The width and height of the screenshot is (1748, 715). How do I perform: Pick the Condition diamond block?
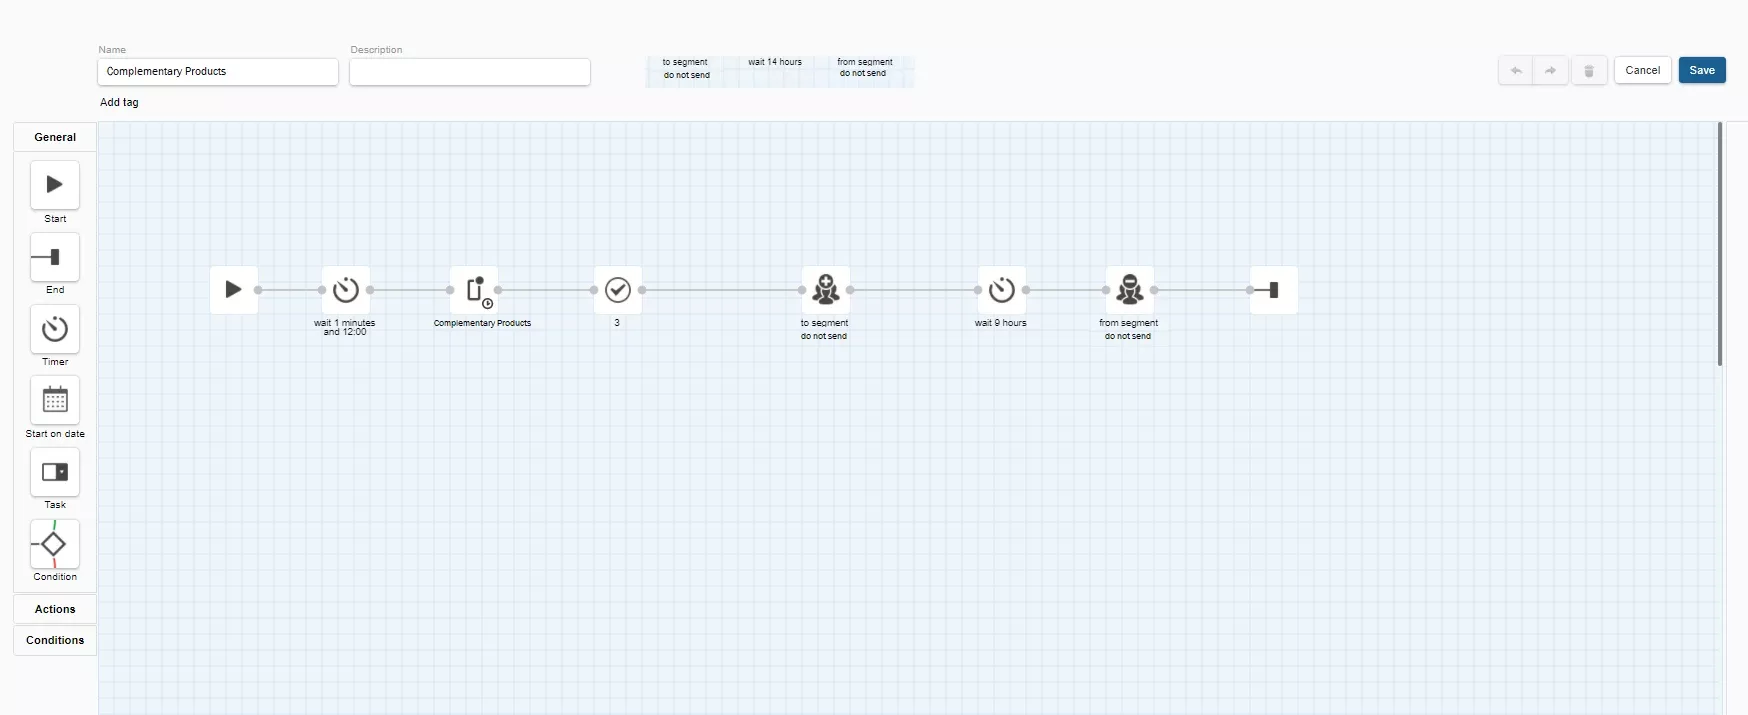pyautogui.click(x=55, y=544)
